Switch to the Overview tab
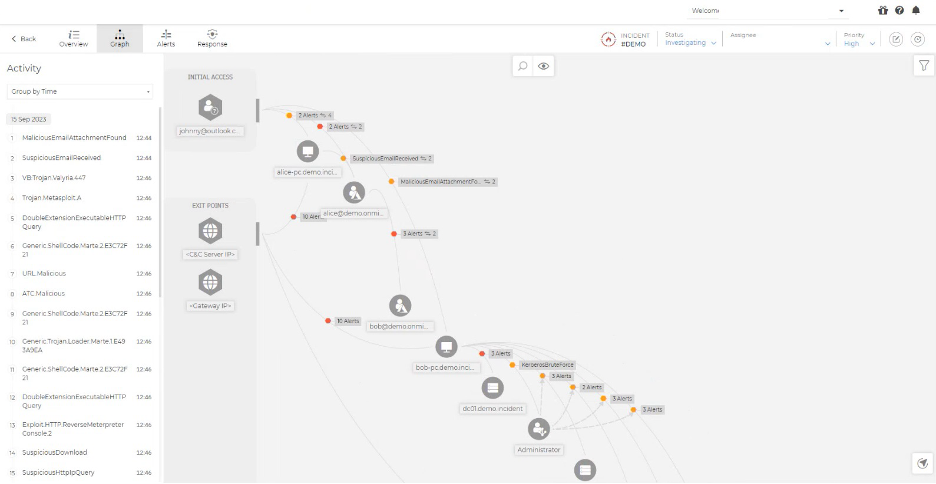The image size is (936, 484). coord(74,38)
